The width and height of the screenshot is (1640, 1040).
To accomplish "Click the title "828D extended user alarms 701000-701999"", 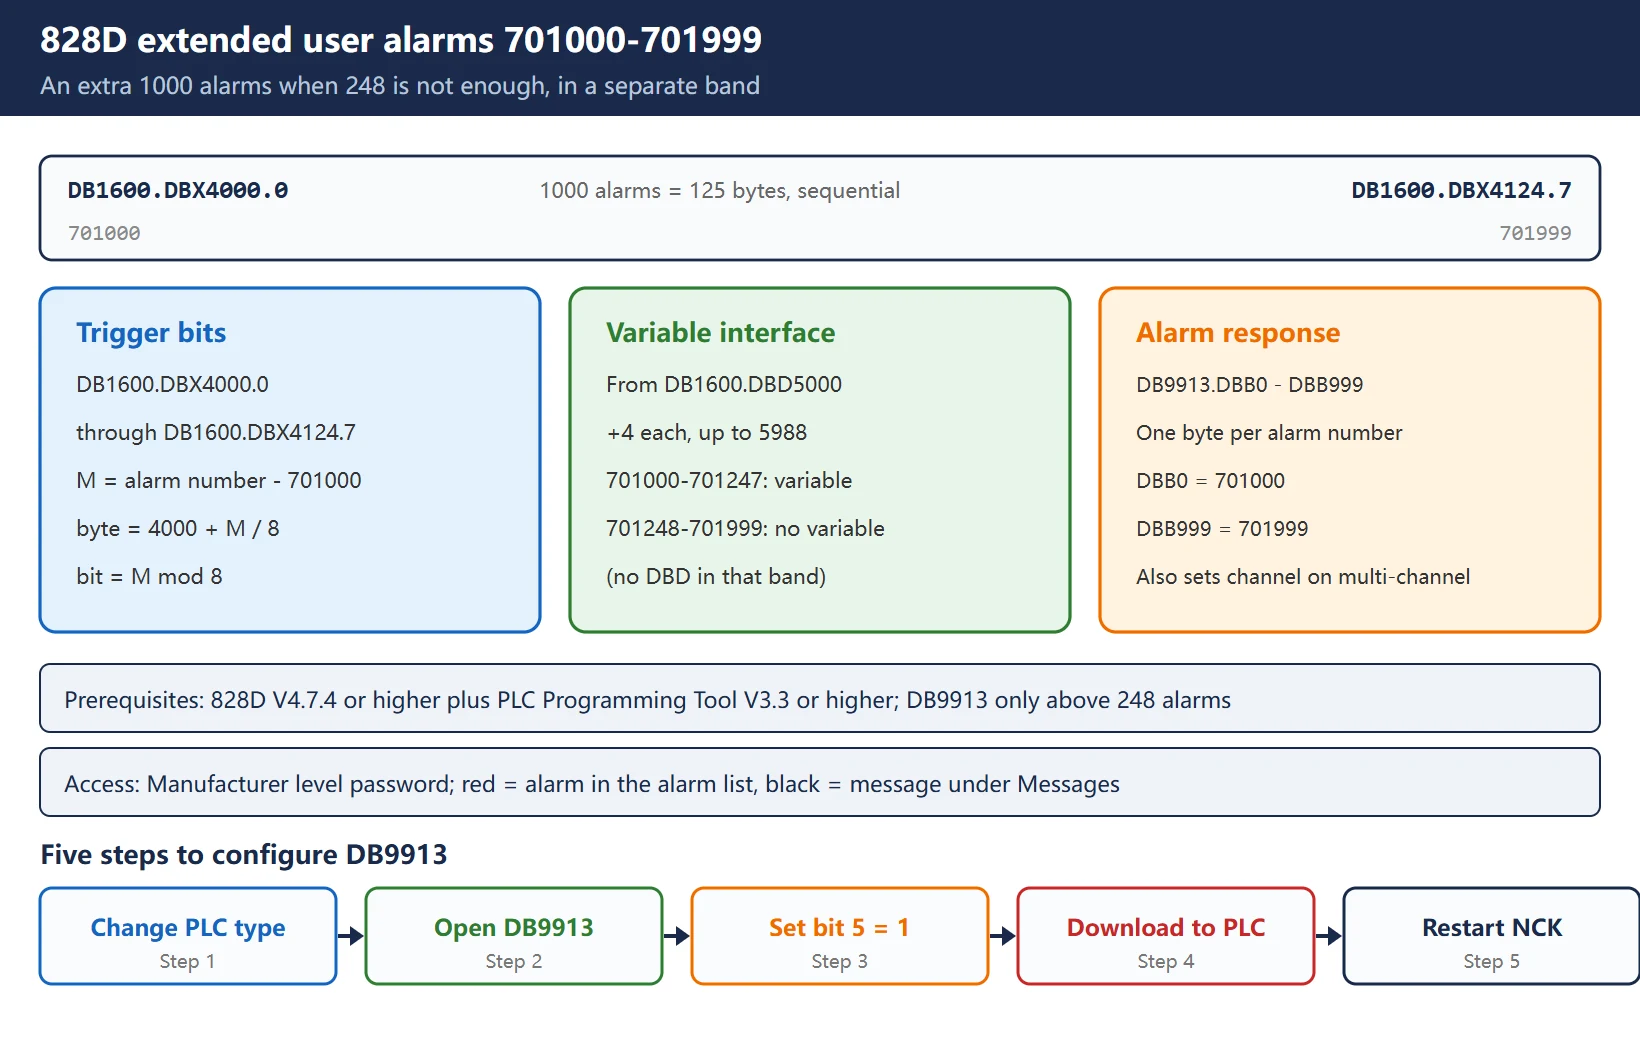I will pyautogui.click(x=401, y=40).
